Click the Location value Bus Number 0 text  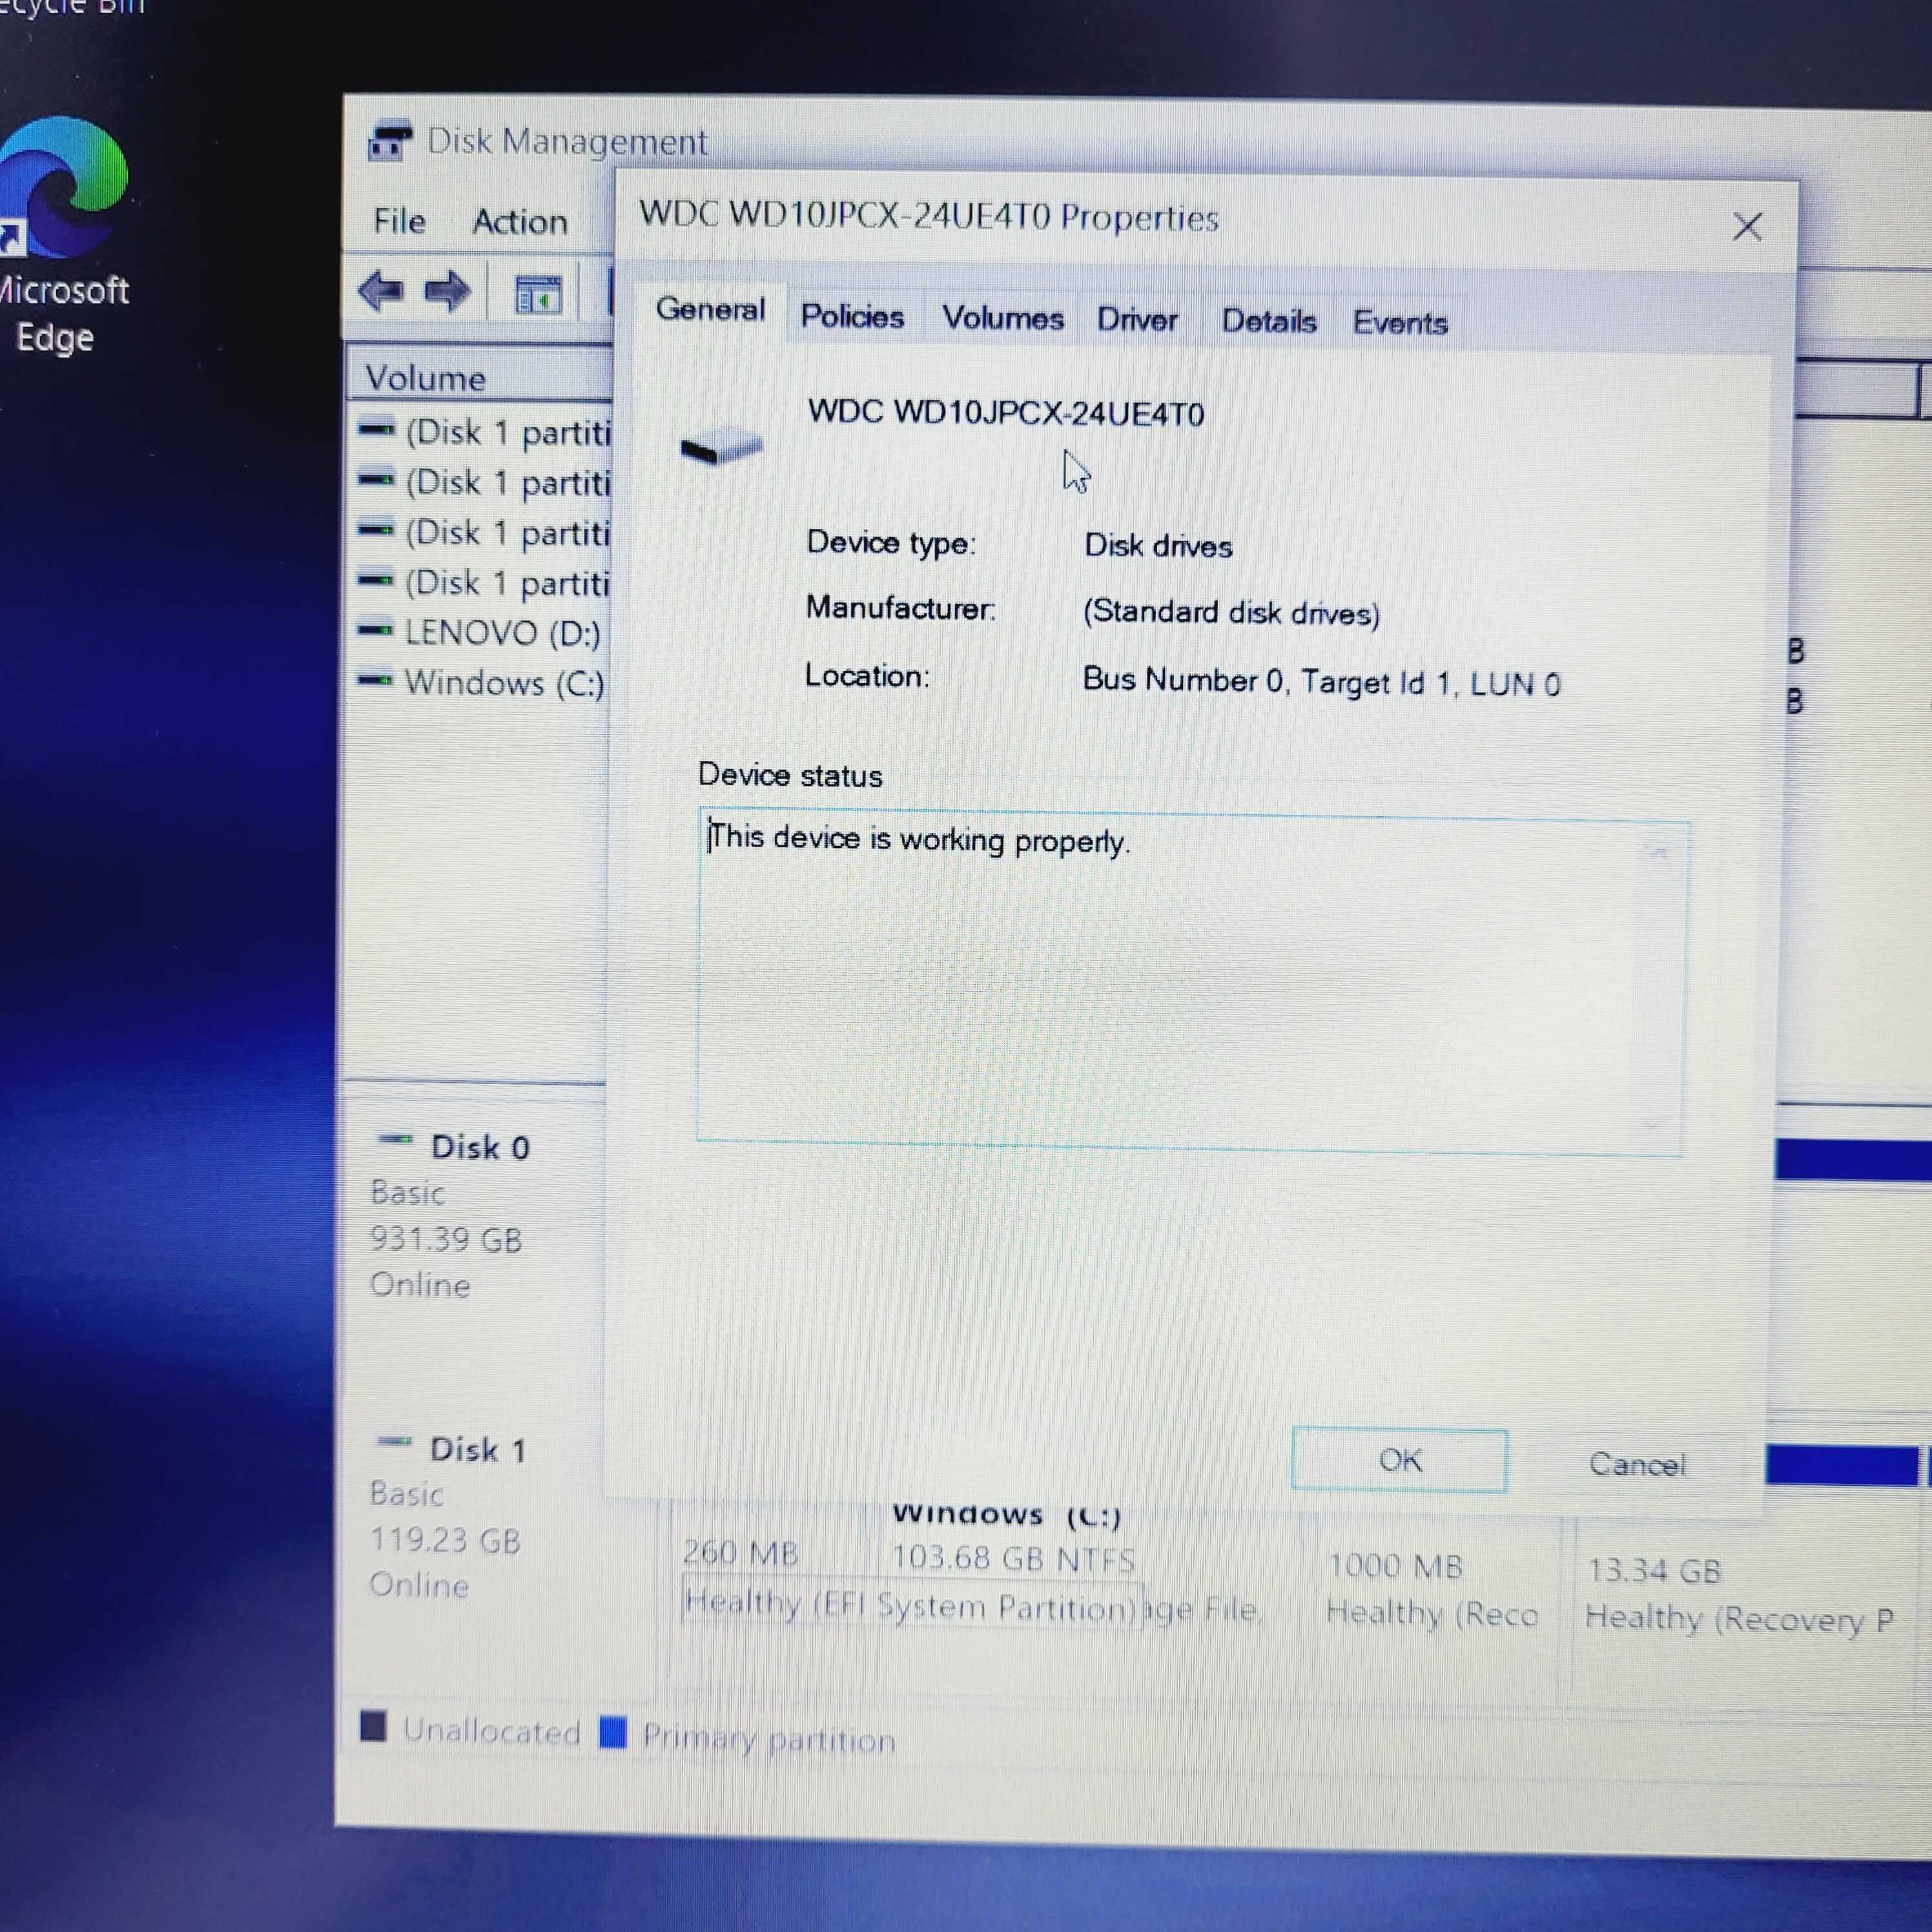click(x=1321, y=682)
